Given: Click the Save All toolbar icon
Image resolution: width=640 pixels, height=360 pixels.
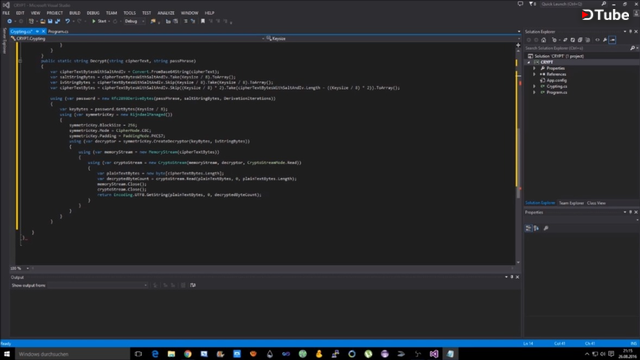Looking at the screenshot, I should click(x=58, y=21).
